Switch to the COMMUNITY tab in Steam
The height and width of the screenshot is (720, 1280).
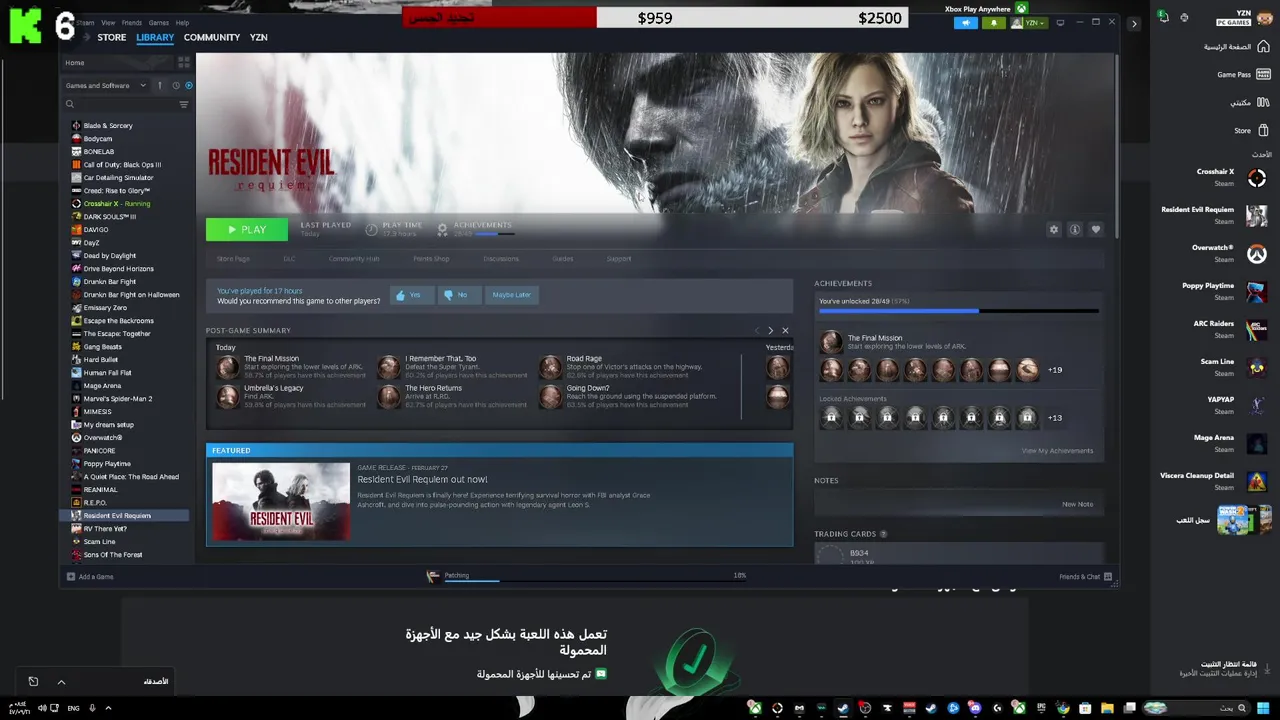pos(212,37)
